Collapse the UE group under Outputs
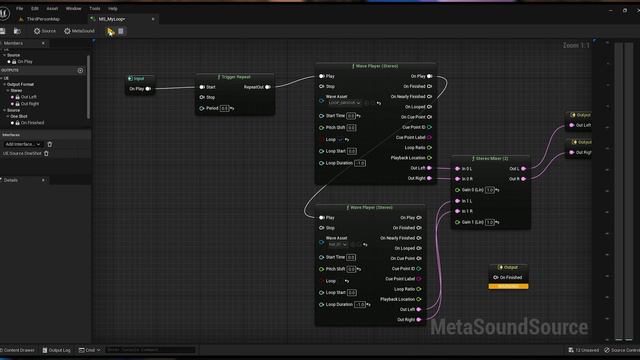Viewport: 640px width, 360px height. [2, 78]
